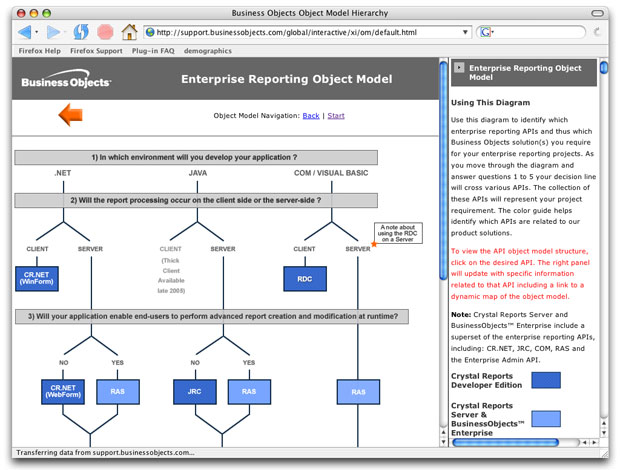Image resolution: width=620 pixels, height=470 pixels.
Task: Click the right panel scroll right arrow
Action: [594, 442]
